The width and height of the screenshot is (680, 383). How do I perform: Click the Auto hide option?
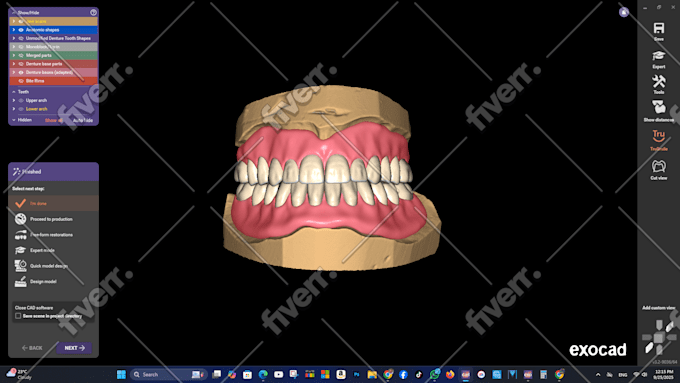tap(82, 120)
